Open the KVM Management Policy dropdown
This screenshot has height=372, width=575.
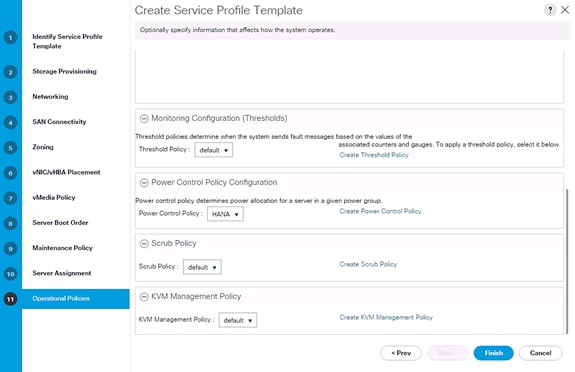(x=238, y=320)
